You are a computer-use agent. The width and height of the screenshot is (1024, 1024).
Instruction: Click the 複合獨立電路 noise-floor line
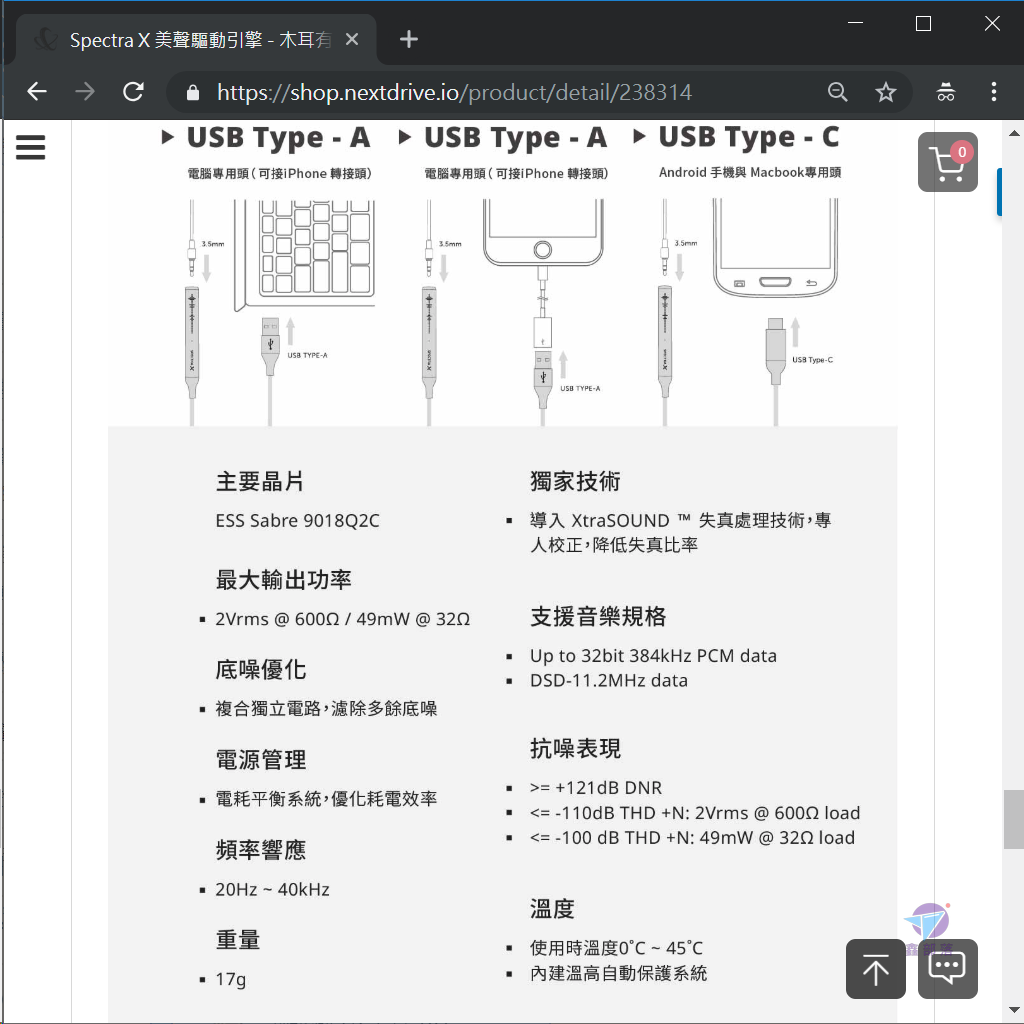point(327,709)
